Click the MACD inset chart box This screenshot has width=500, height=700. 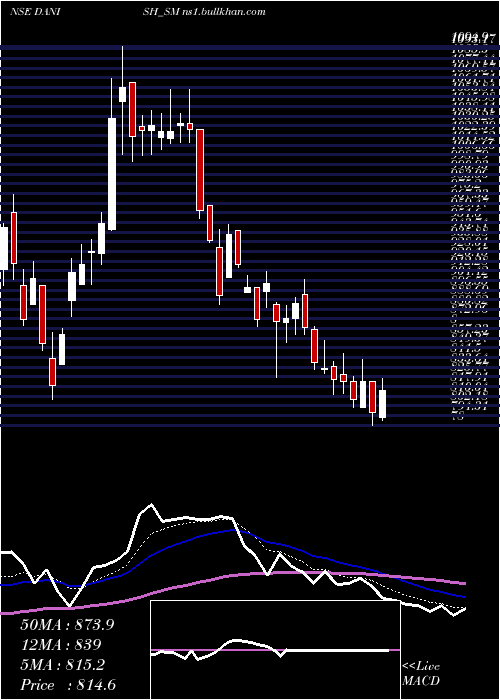click(275, 650)
